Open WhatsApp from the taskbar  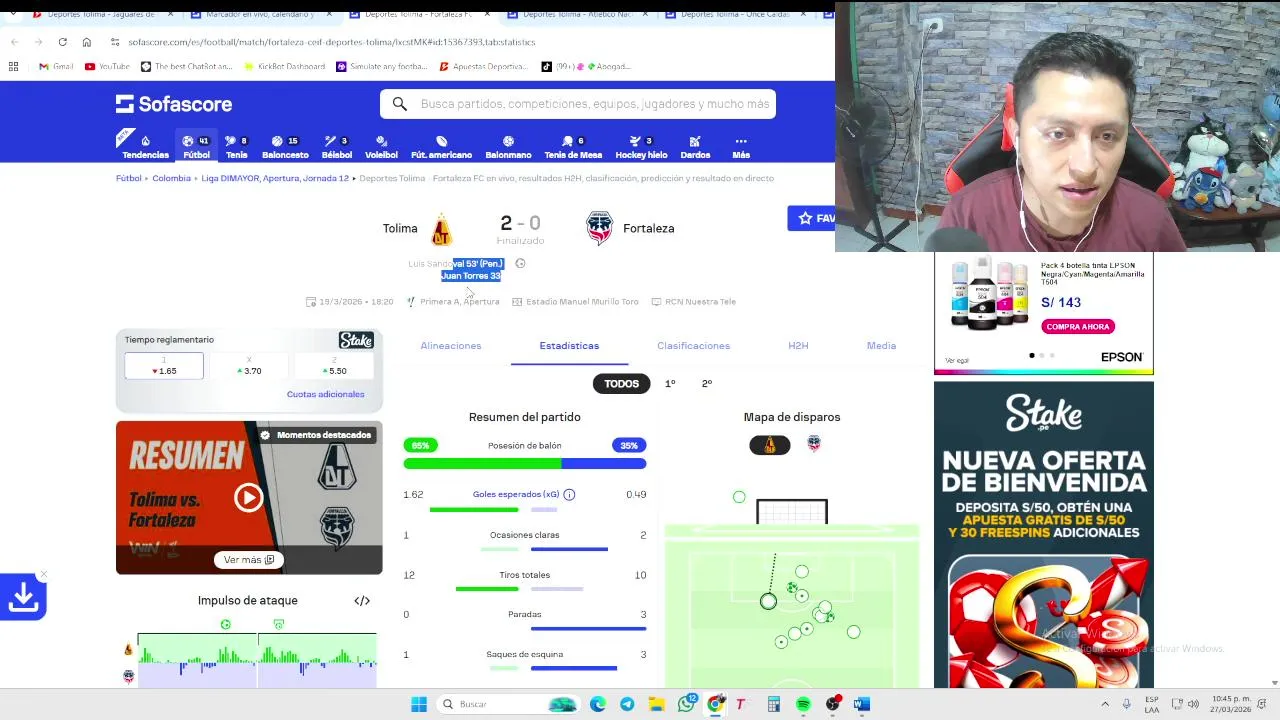pos(686,704)
